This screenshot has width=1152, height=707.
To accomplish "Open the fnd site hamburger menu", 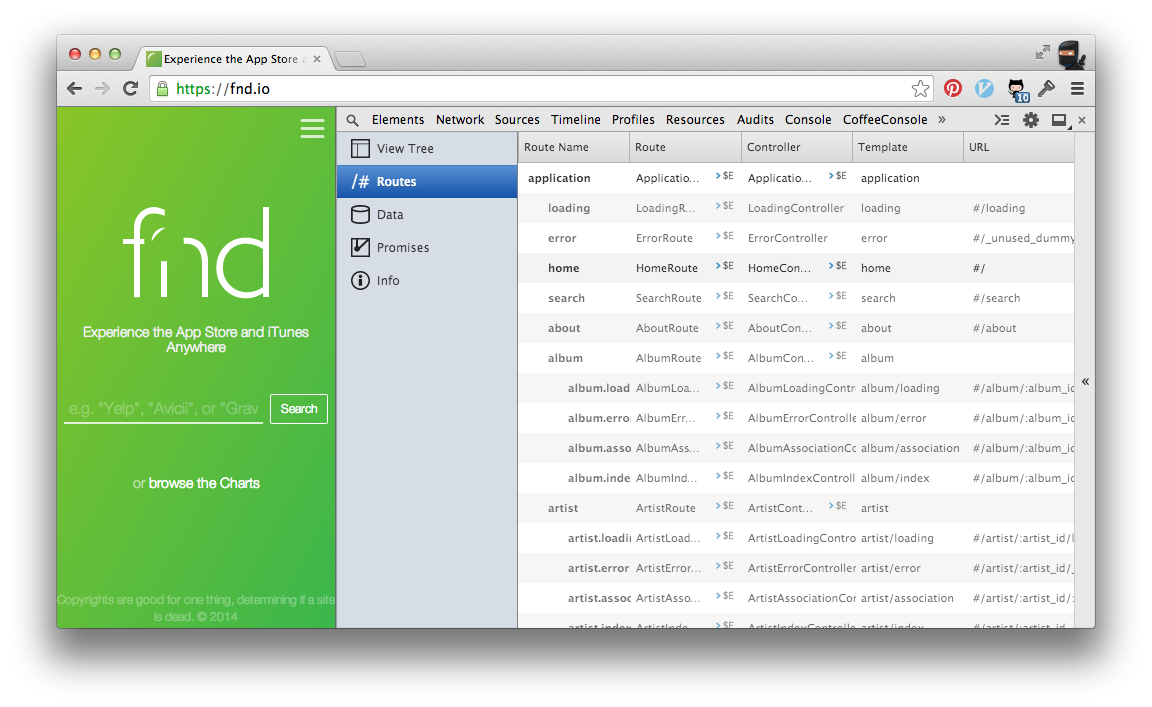I will [x=312, y=129].
